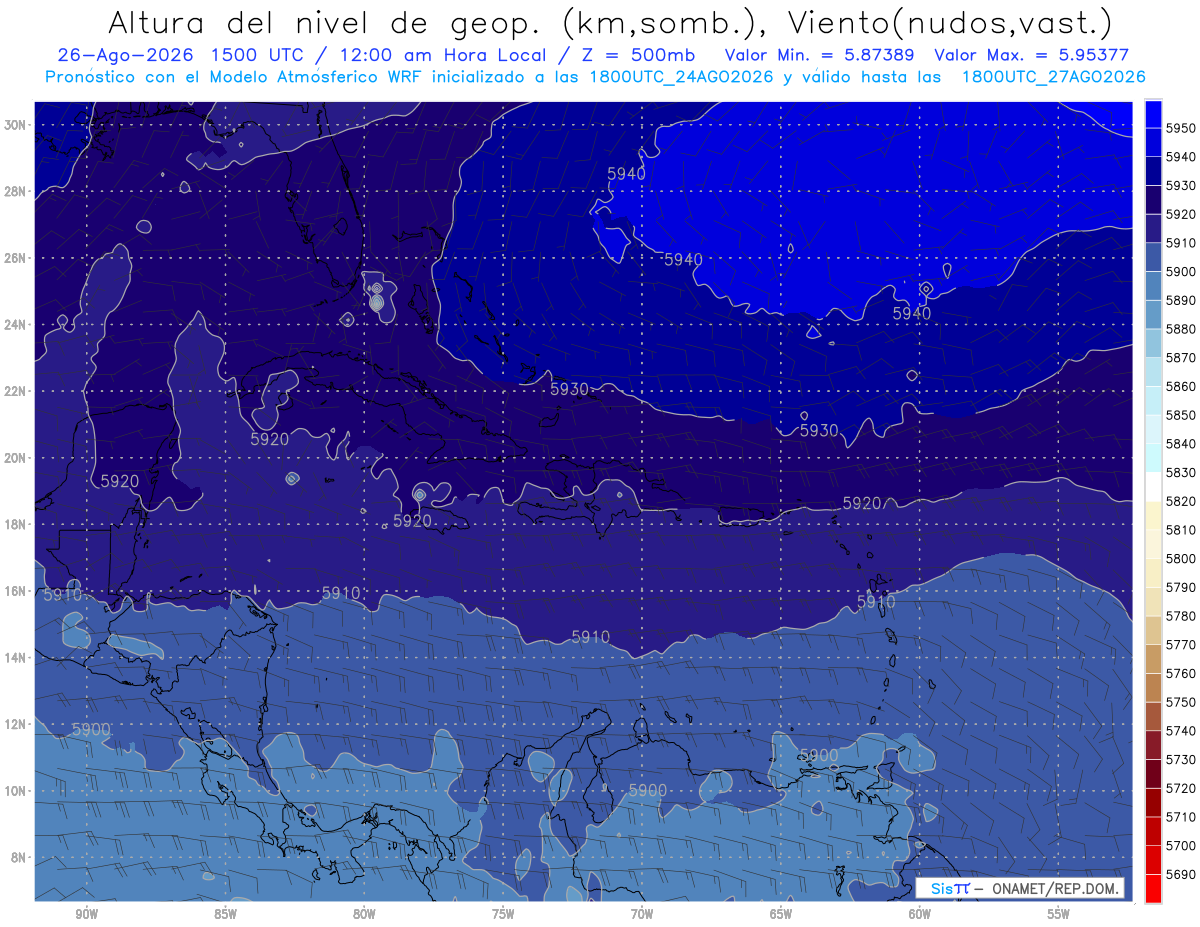Click the ONAMET/REP.DOM. credit box
The width and height of the screenshot is (1200, 927).
point(1019,888)
